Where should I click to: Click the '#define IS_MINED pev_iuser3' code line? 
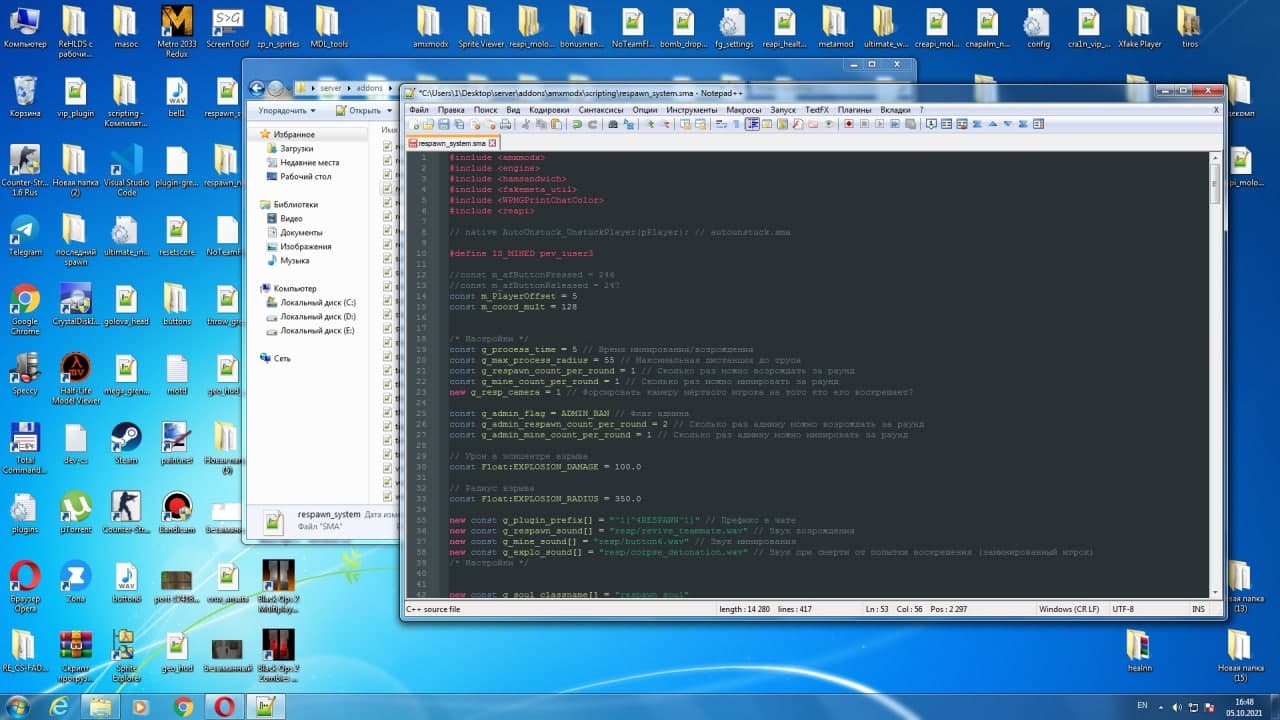click(x=521, y=253)
